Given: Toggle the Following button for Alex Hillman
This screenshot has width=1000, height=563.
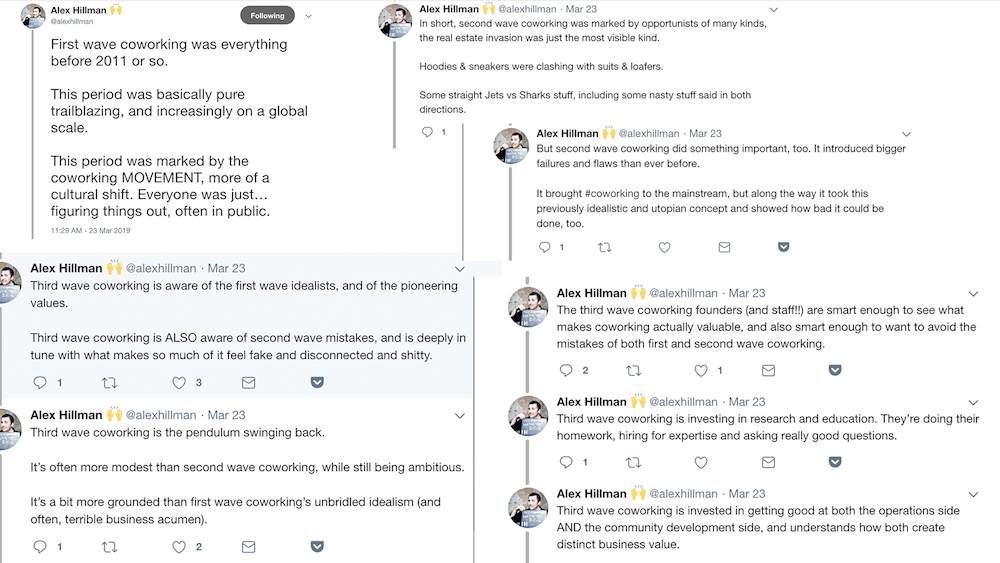Looking at the screenshot, I should pos(267,15).
